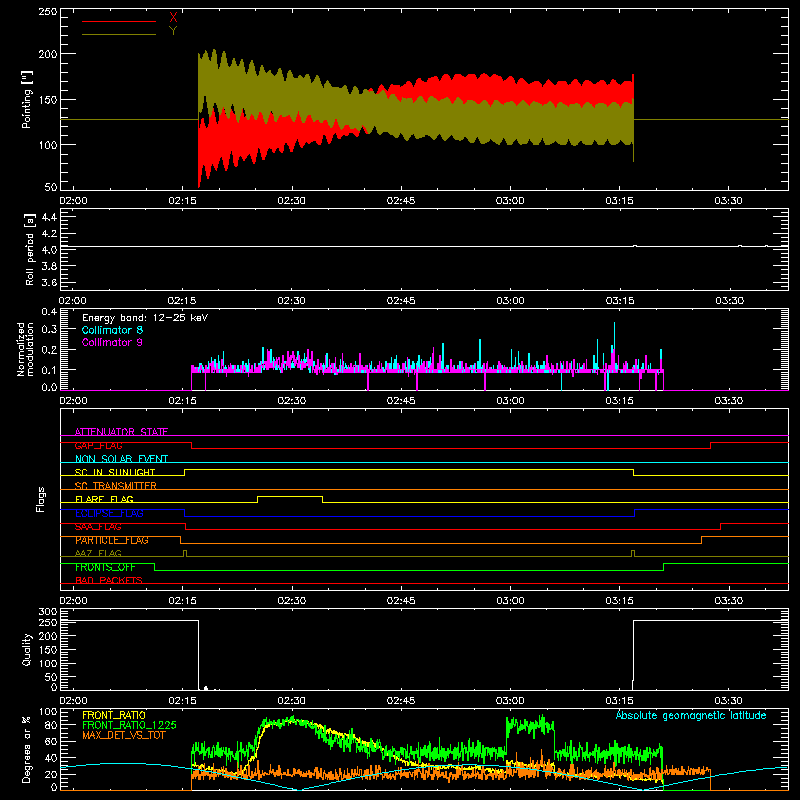800x800 pixels.
Task: Select the Collimator 9 legend label
Action: [x=112, y=342]
